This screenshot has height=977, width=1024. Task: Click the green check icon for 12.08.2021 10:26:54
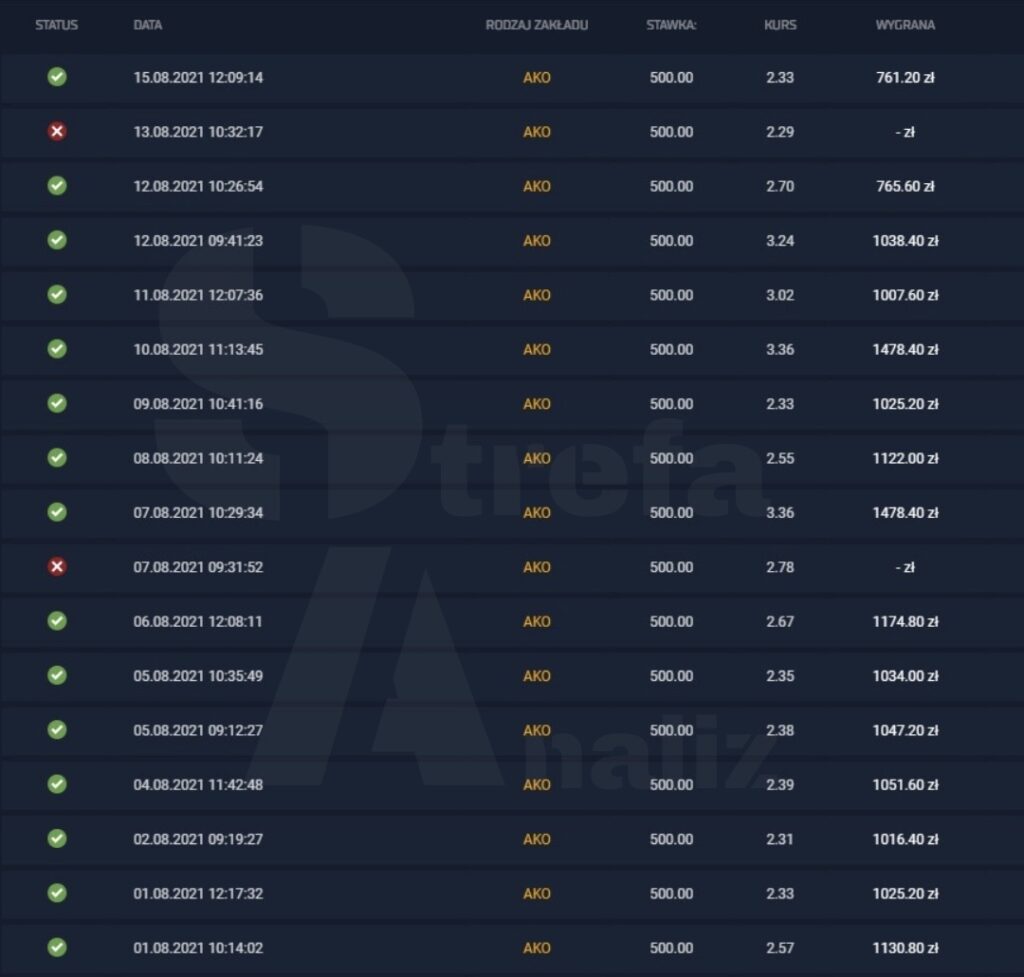(57, 185)
